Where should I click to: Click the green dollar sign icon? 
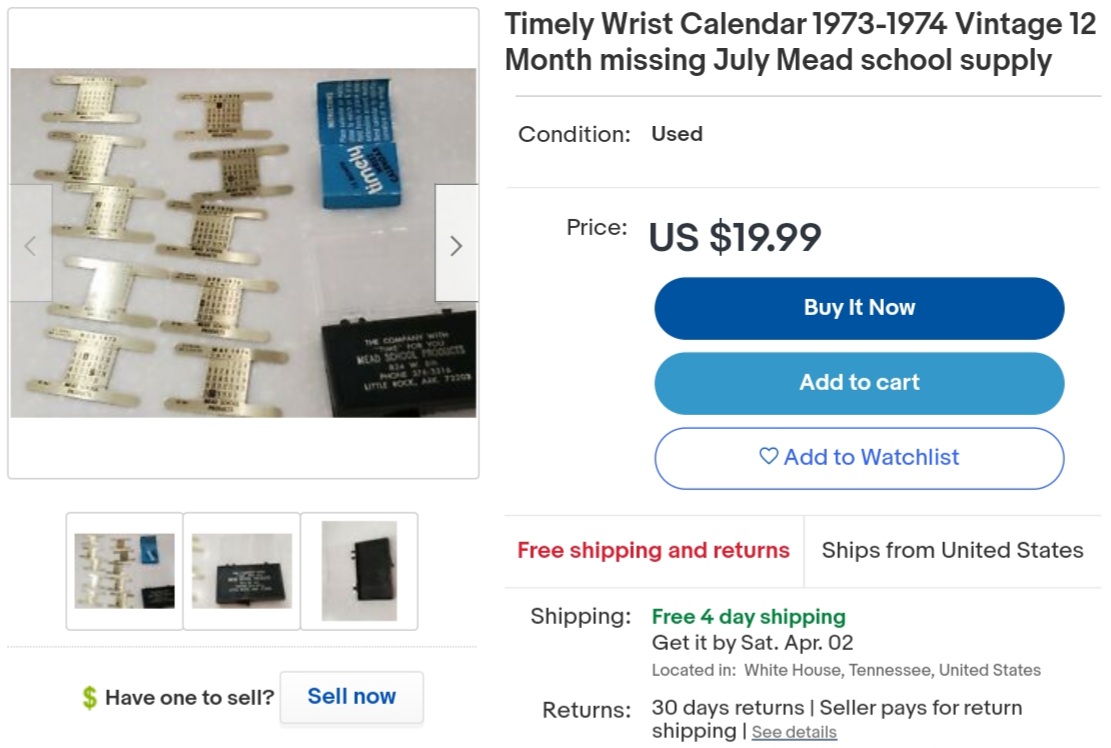(x=90, y=698)
